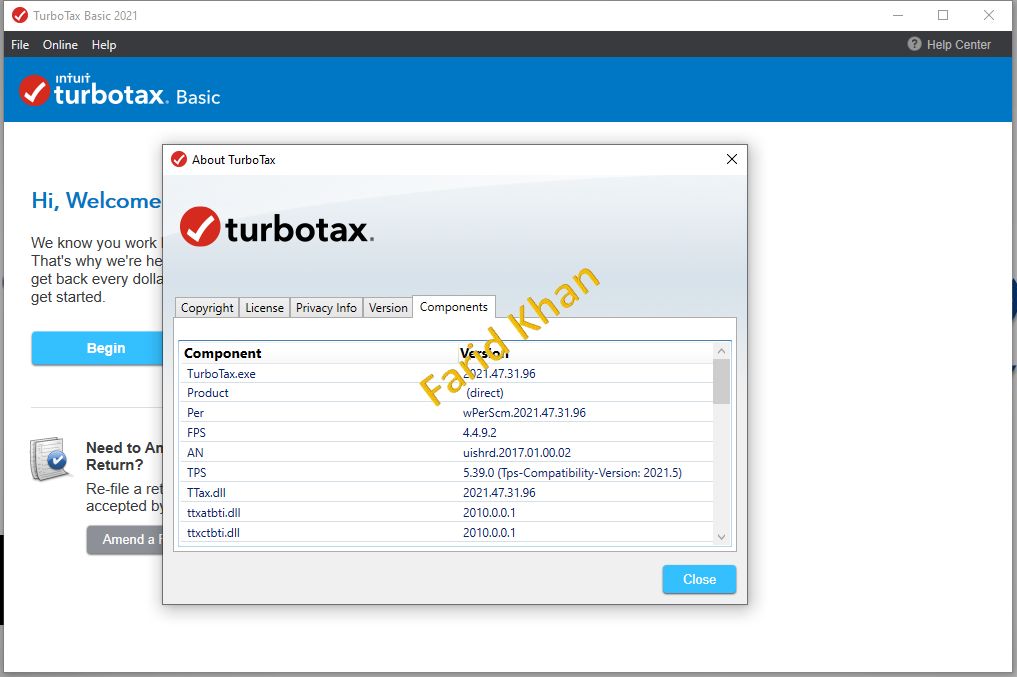Select the TurboTax.exe row
The image size is (1017, 677).
[446, 374]
